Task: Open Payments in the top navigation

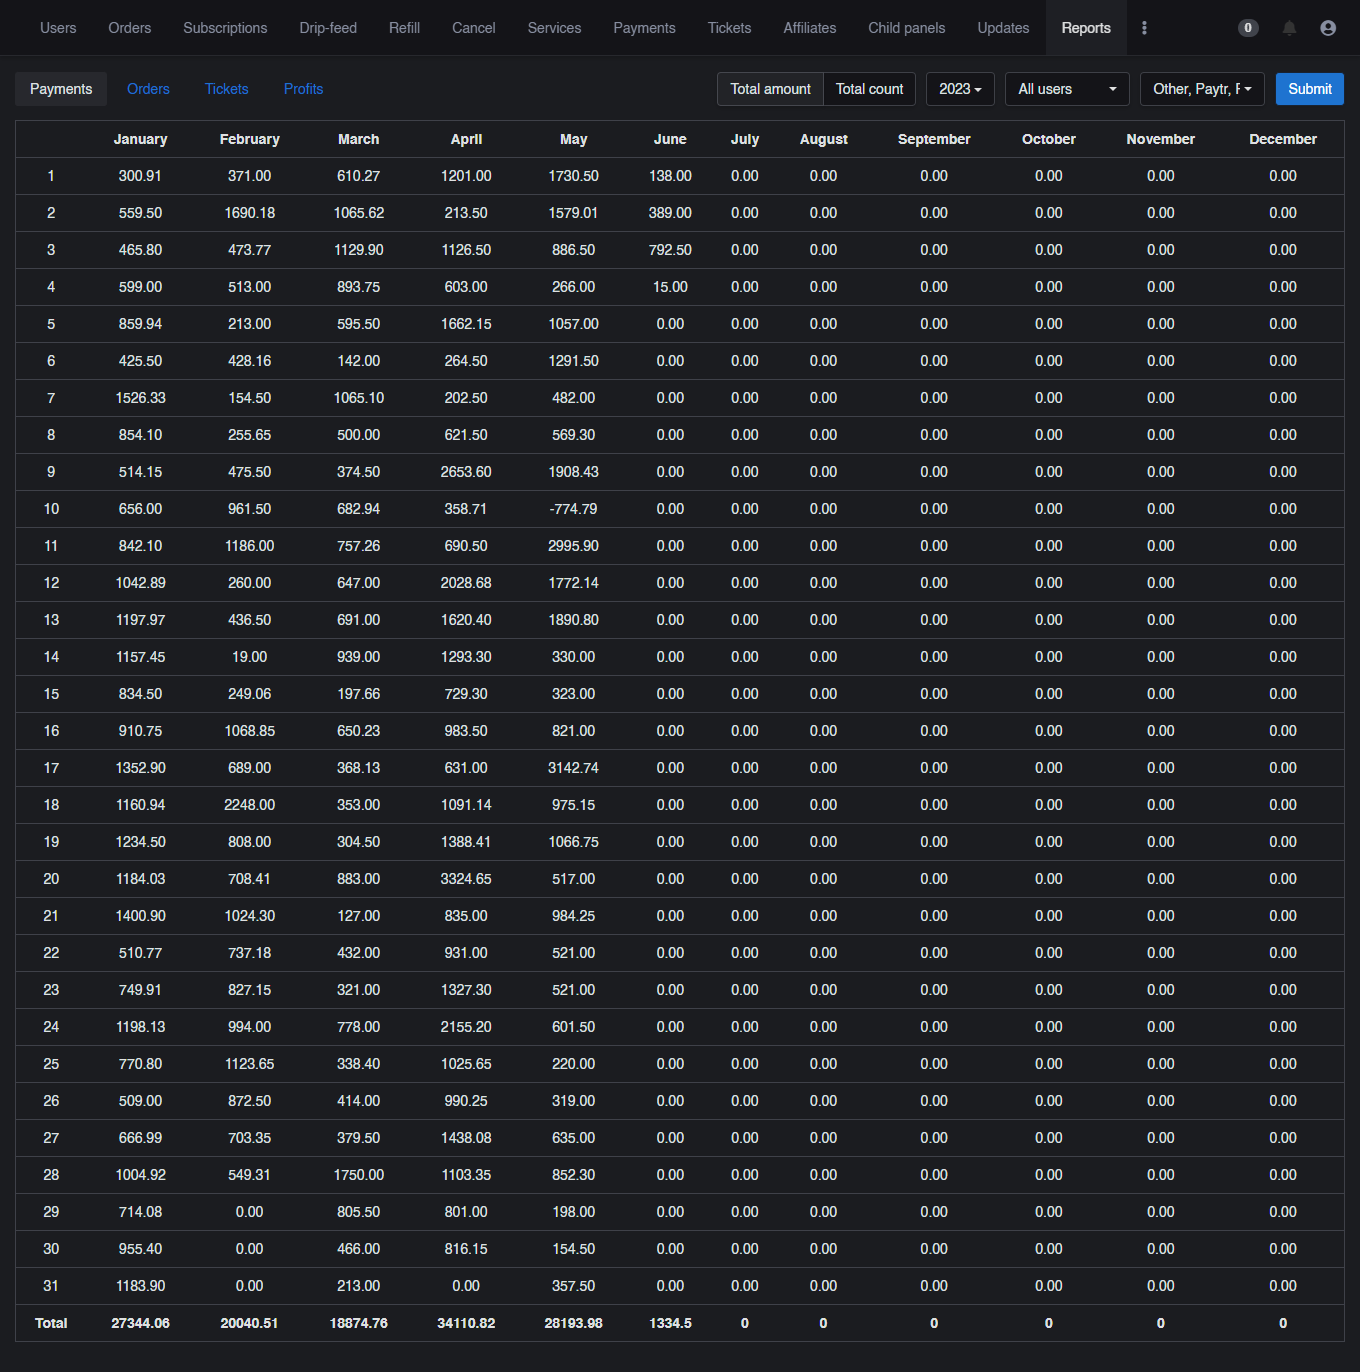Action: 644,28
